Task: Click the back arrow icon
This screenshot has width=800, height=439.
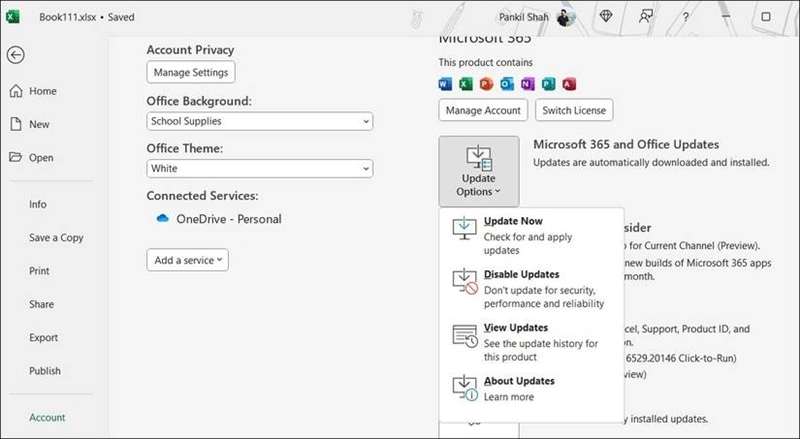Action: [x=16, y=56]
